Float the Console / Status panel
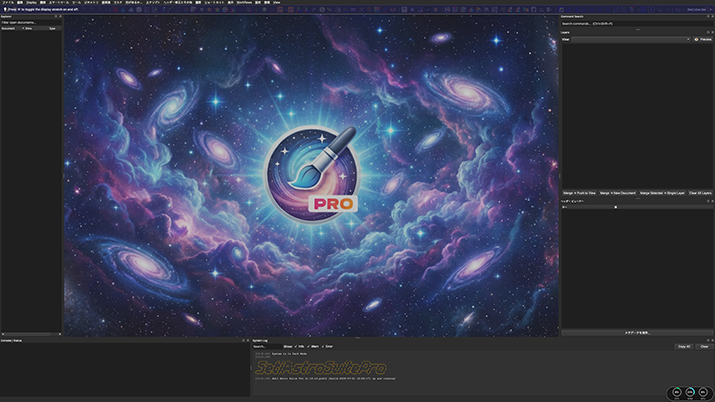The height and width of the screenshot is (402, 715). pyautogui.click(x=243, y=340)
